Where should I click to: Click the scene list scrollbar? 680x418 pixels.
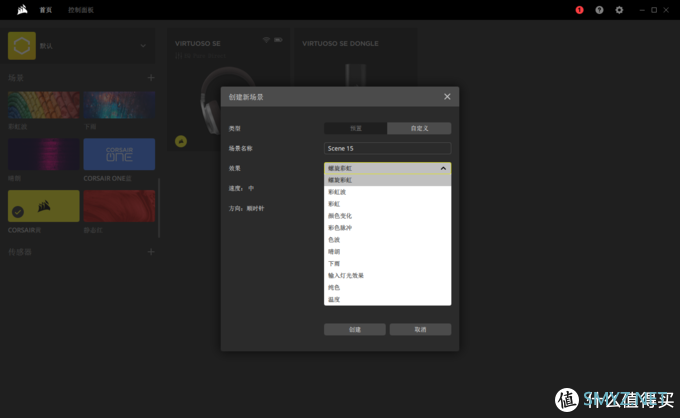pyautogui.click(x=159, y=208)
